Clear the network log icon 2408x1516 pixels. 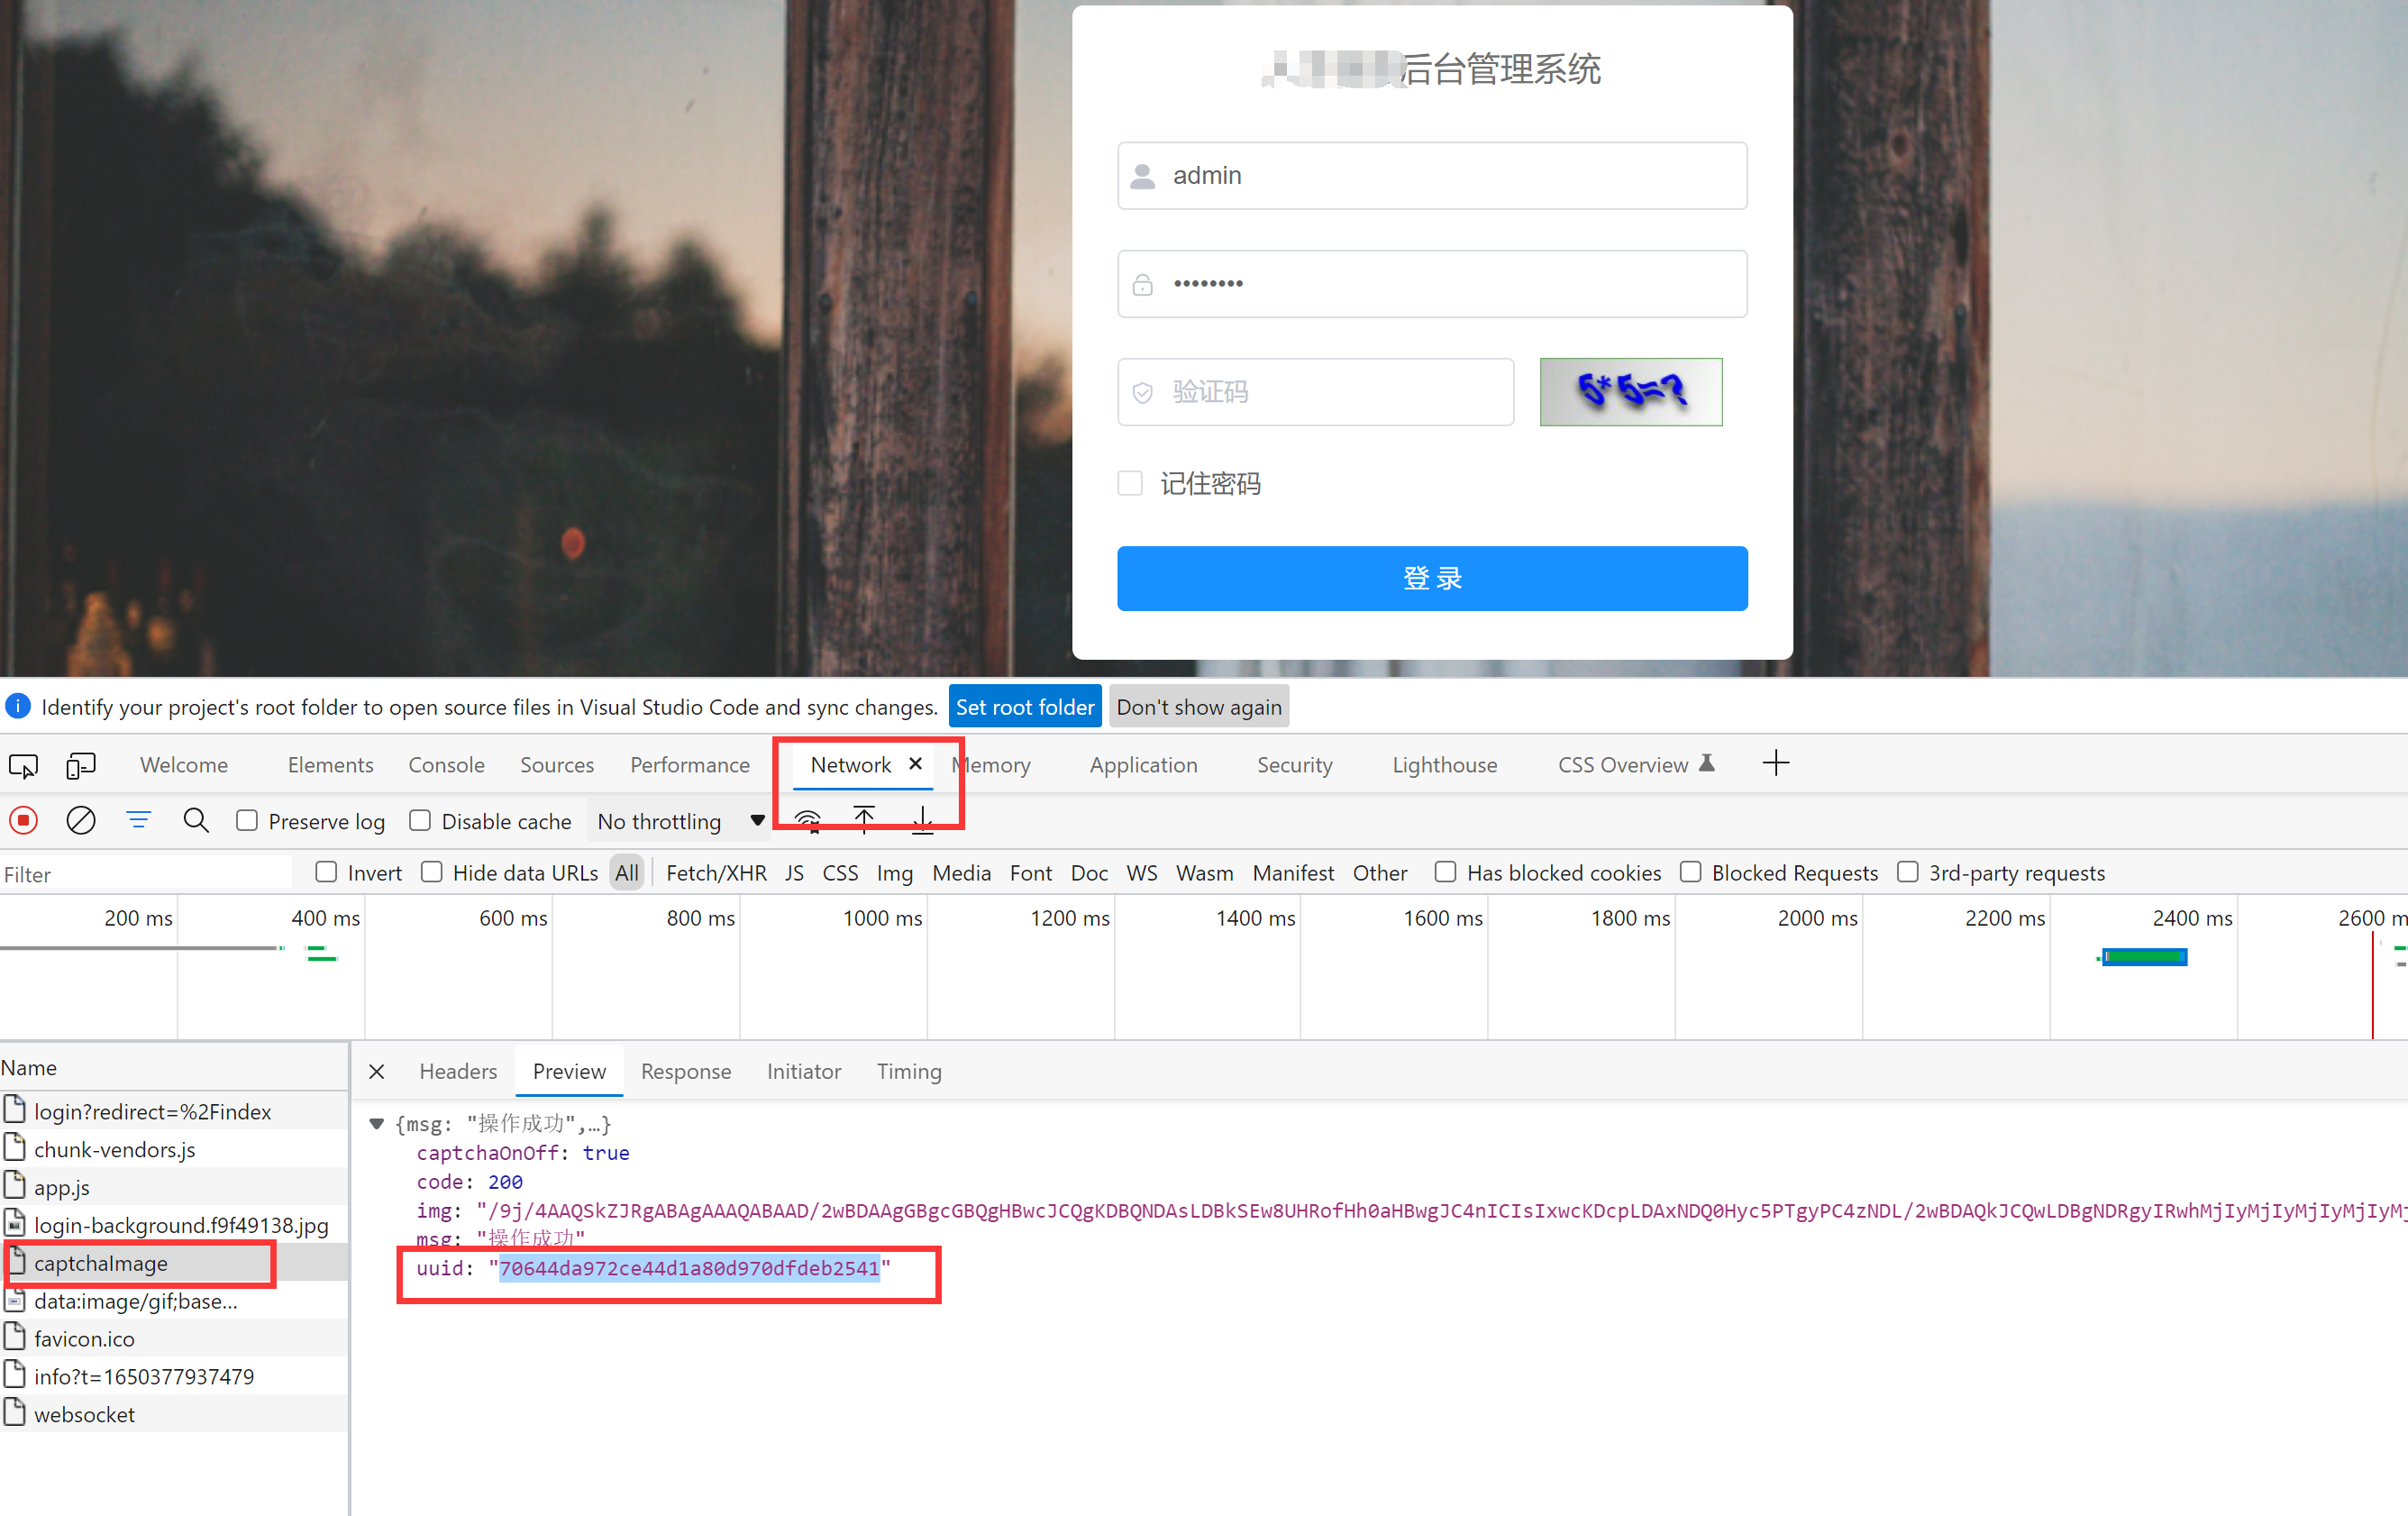[x=81, y=821]
